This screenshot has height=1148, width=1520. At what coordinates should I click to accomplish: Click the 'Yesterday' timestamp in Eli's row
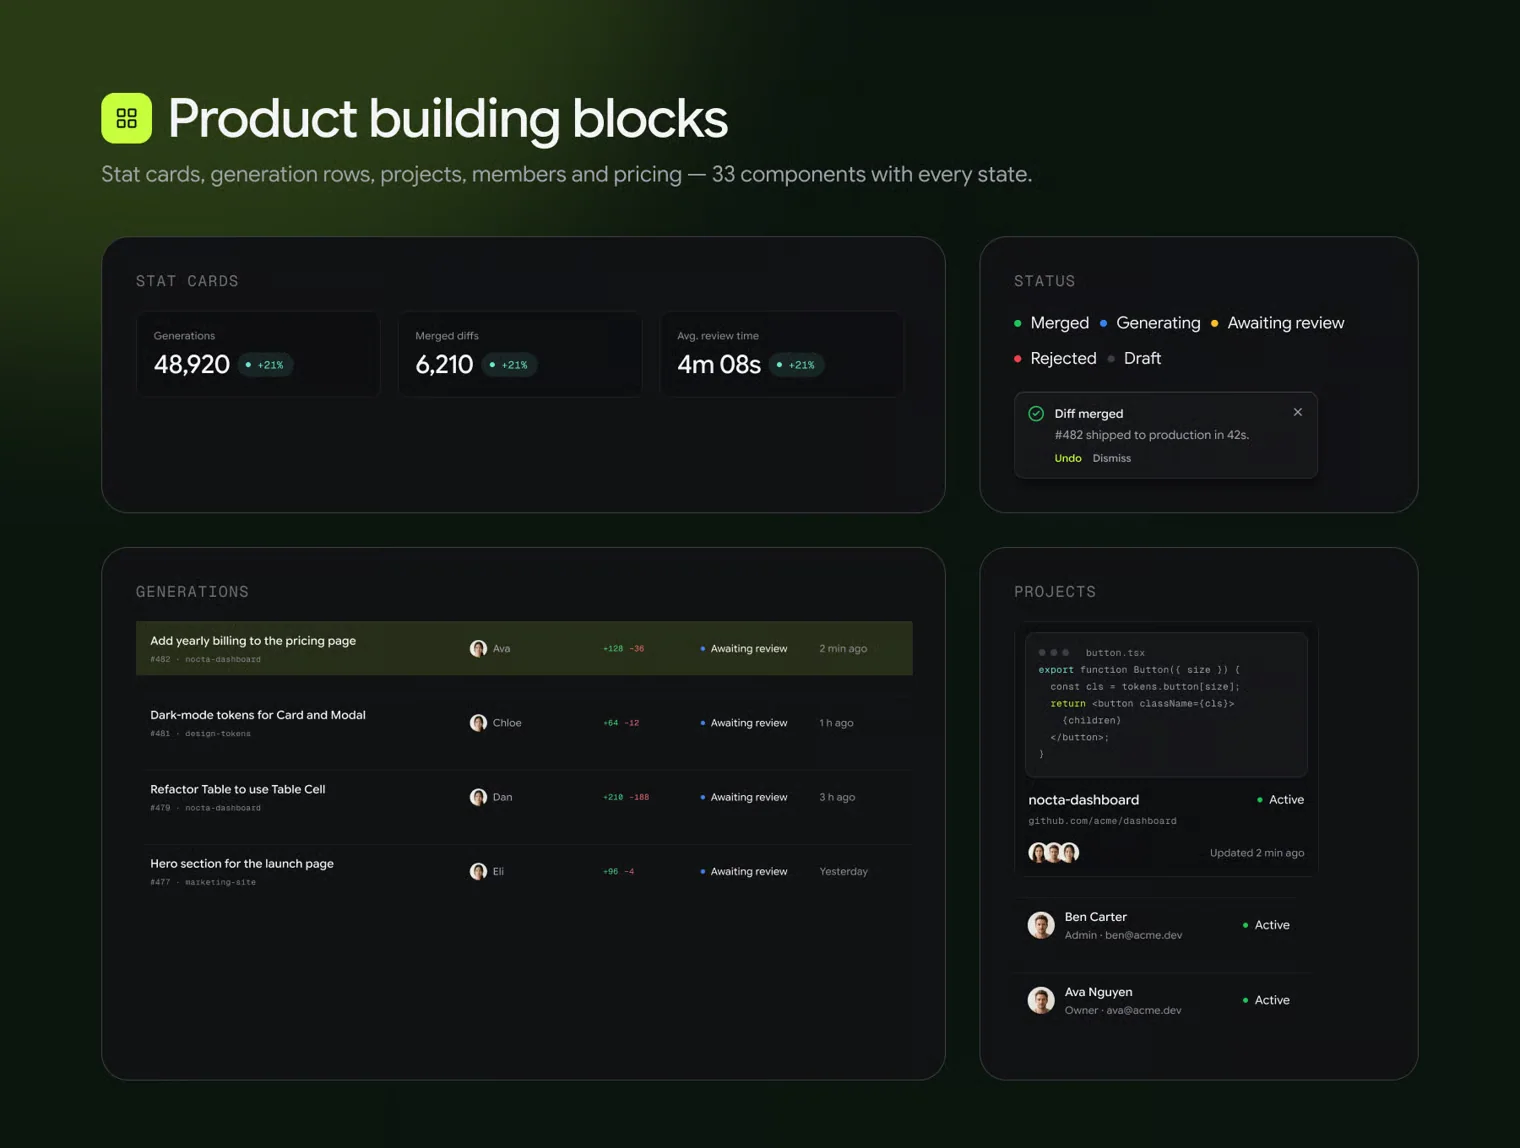pos(843,871)
